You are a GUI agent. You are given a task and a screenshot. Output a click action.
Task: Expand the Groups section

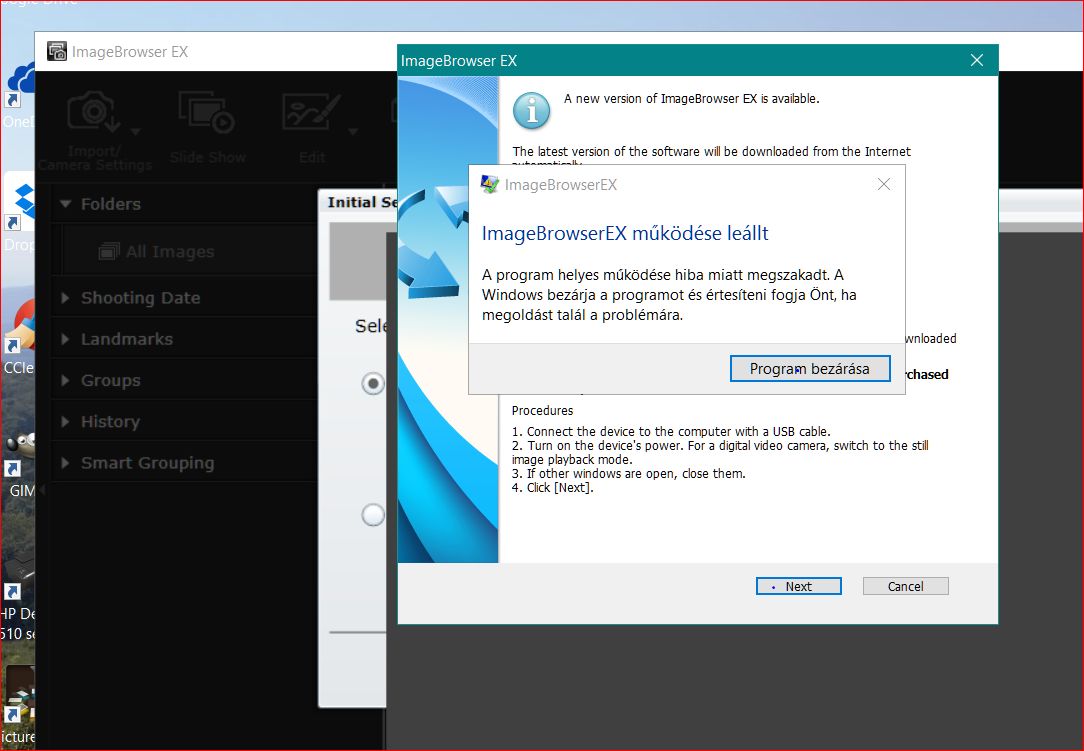[x=65, y=380]
